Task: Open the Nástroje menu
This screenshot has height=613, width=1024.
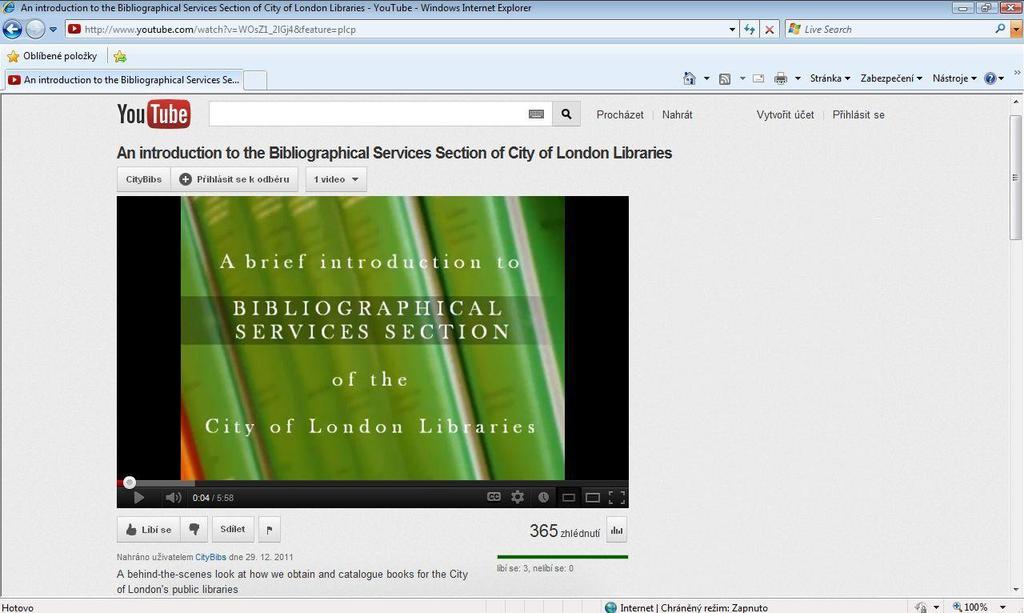Action: (954, 78)
